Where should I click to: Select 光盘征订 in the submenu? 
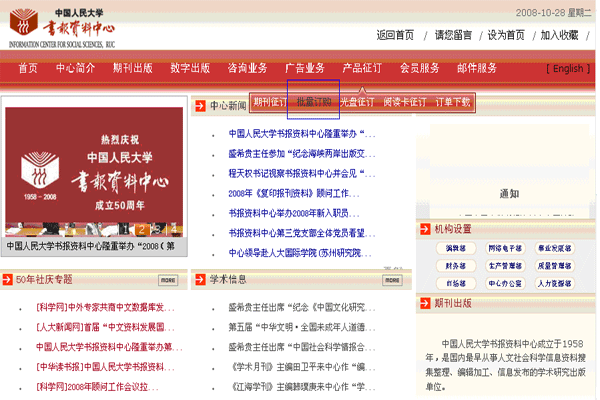(x=357, y=102)
